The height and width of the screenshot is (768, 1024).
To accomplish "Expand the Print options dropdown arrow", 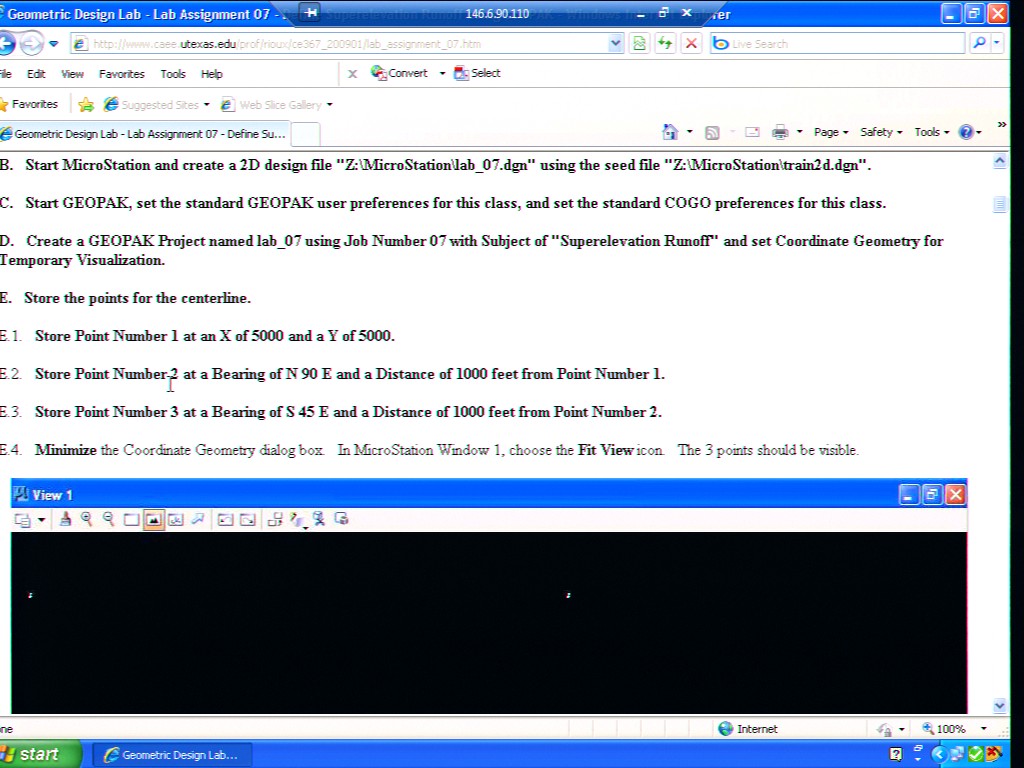I will pos(799,133).
